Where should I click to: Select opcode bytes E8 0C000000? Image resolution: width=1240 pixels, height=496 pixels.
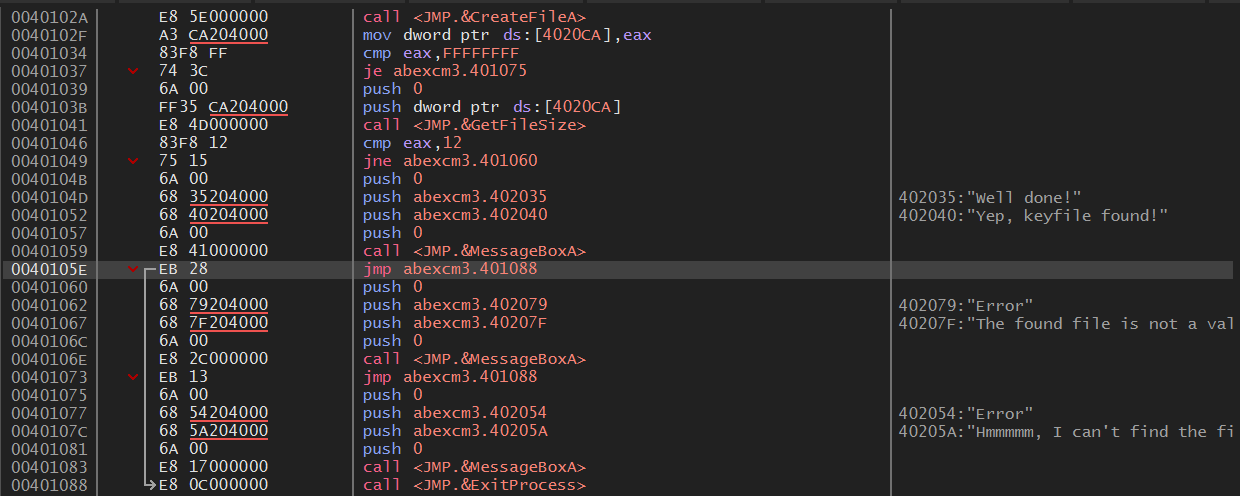coord(213,485)
